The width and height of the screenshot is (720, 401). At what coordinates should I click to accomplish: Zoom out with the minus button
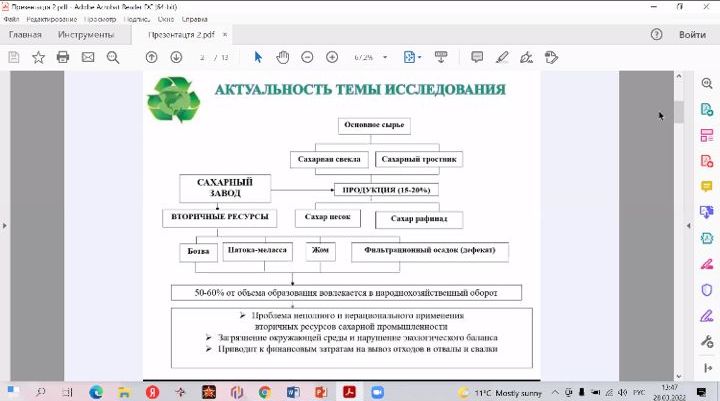307,57
